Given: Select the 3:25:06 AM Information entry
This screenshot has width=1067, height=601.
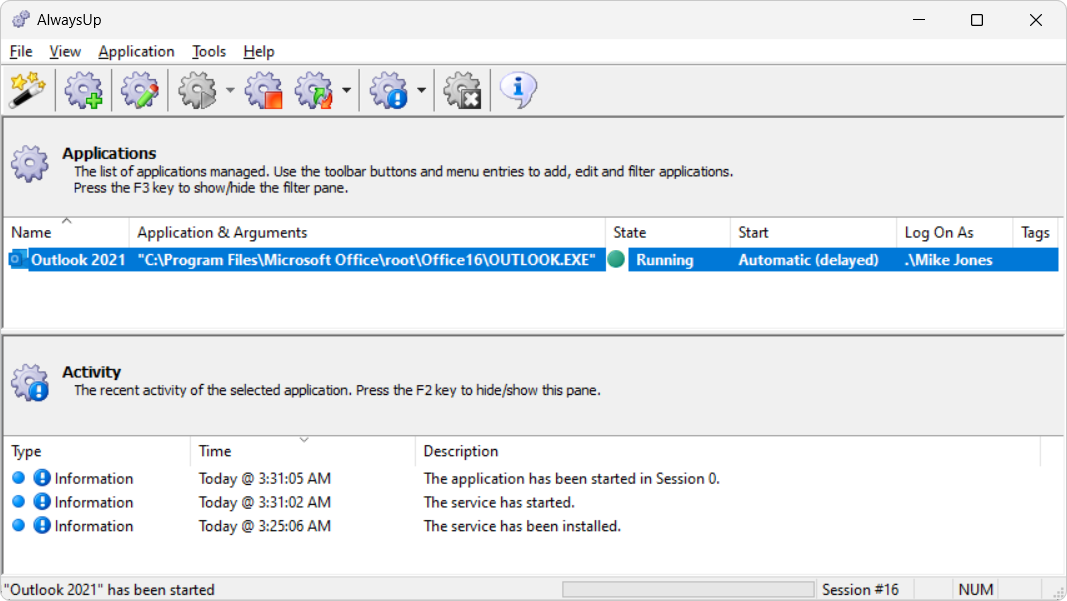Looking at the screenshot, I should (522, 526).
